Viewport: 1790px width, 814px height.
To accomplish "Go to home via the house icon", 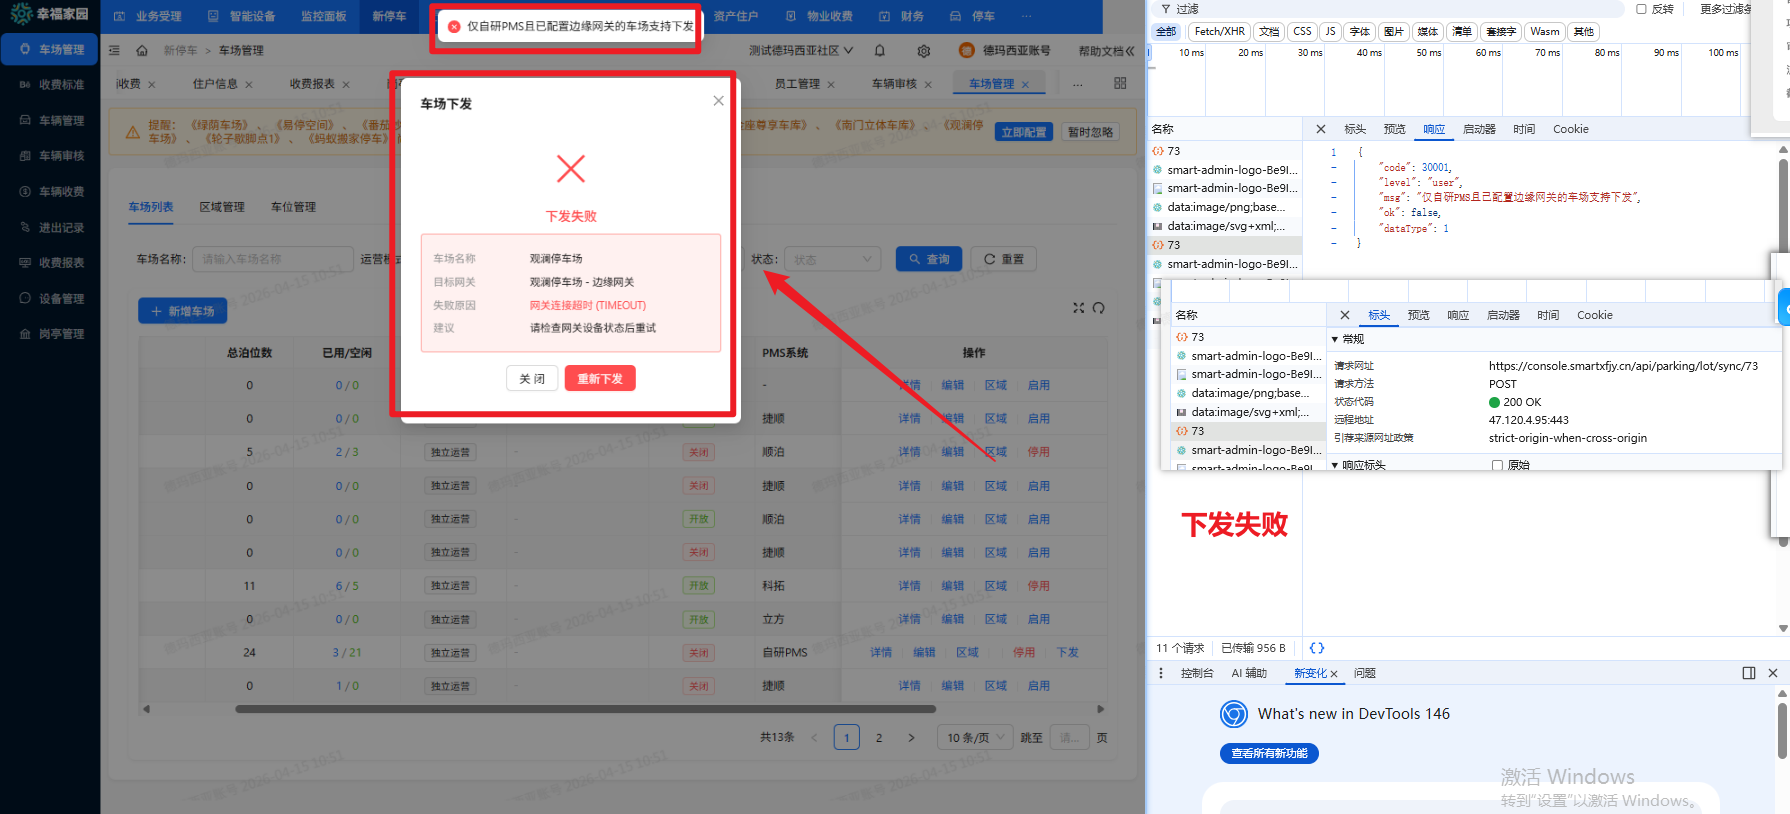I will click(142, 51).
